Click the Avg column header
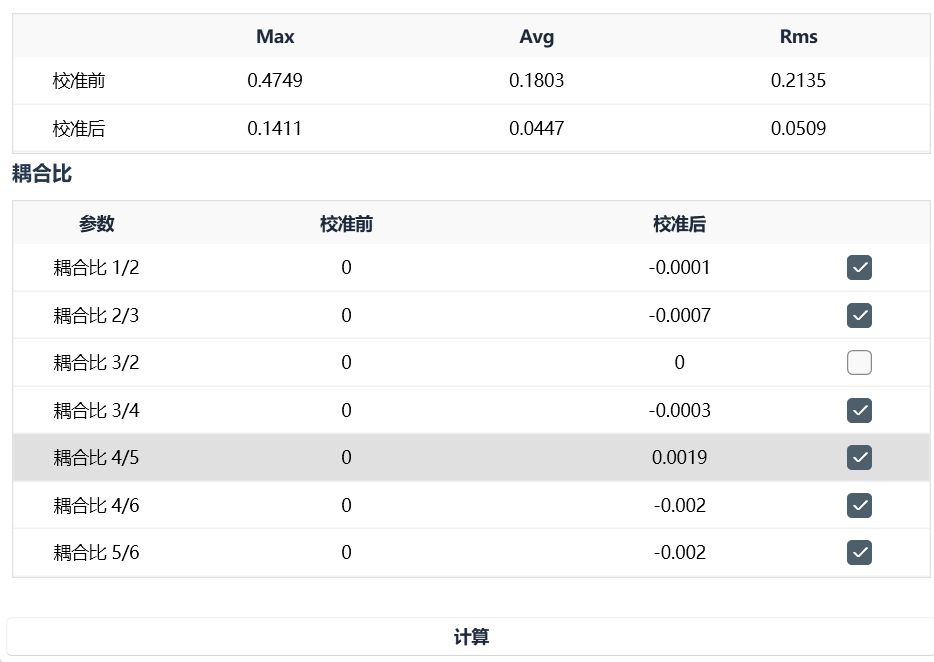 coord(536,36)
